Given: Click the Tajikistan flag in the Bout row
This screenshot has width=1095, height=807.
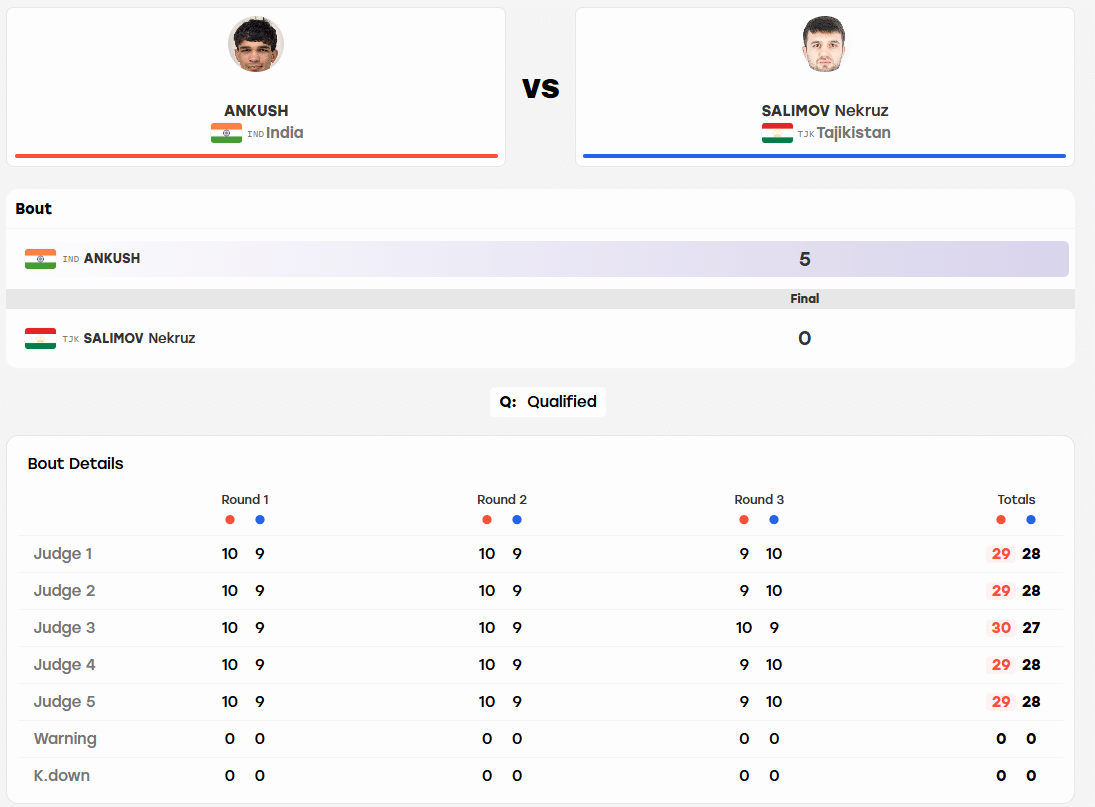Looking at the screenshot, I should point(41,339).
